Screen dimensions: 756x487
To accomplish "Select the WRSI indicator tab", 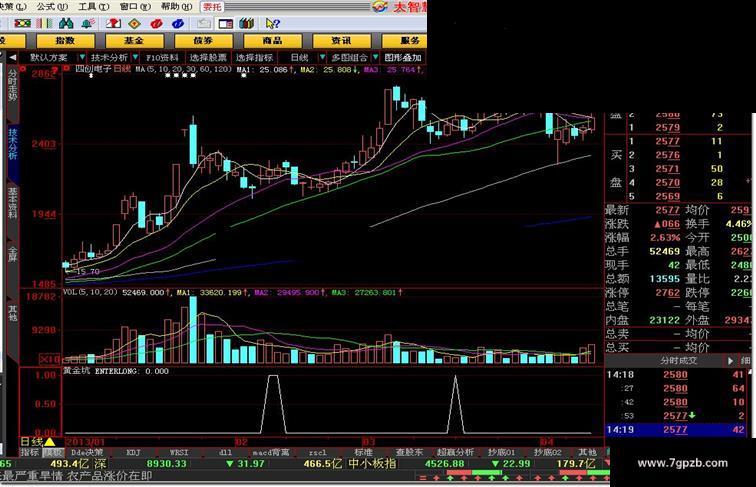I will [x=179, y=452].
